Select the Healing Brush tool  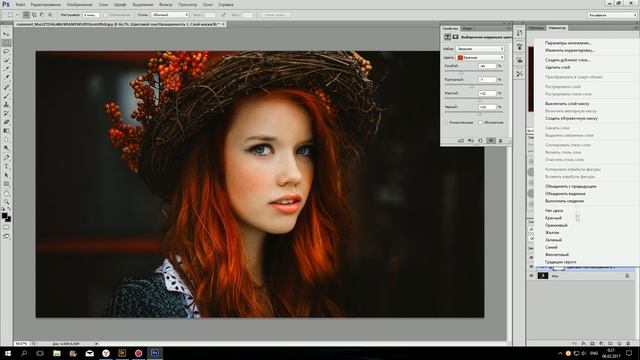coord(6,87)
